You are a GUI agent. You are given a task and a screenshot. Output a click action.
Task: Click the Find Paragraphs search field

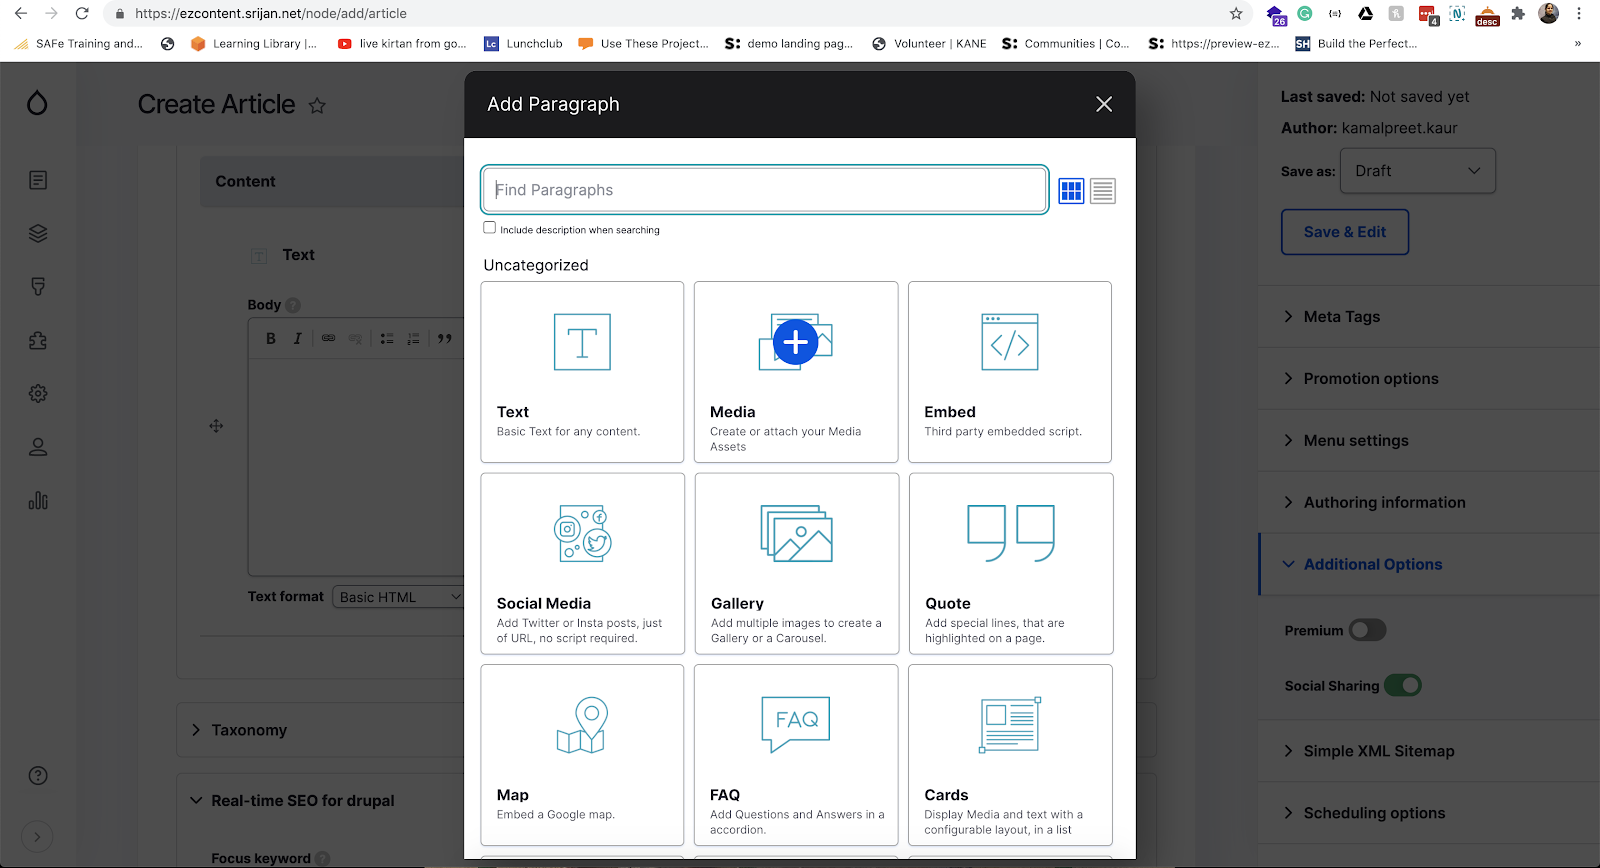[765, 190]
